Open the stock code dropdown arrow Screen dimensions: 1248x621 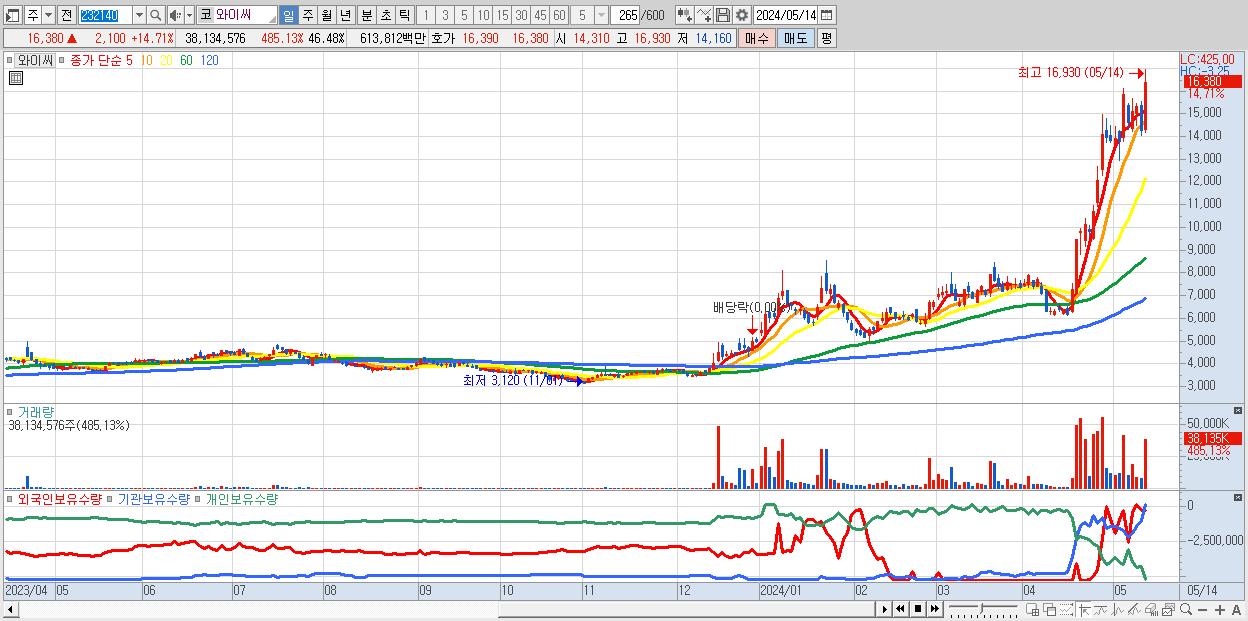139,15
